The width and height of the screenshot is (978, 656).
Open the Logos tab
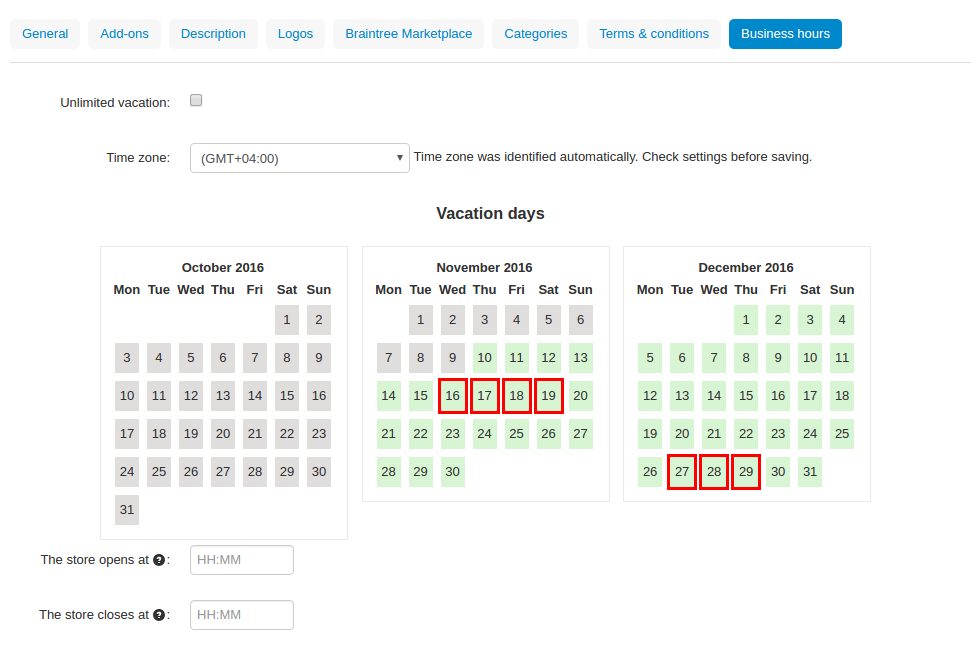click(295, 34)
